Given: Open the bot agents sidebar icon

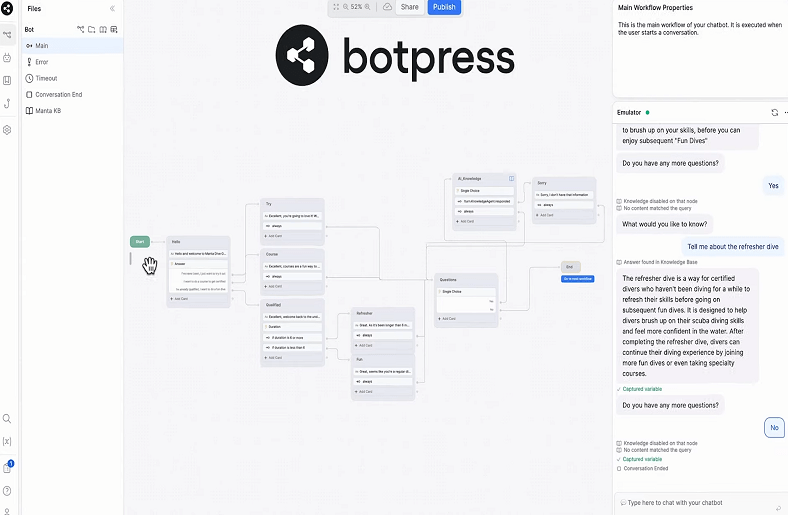Looking at the screenshot, I should (x=7, y=57).
